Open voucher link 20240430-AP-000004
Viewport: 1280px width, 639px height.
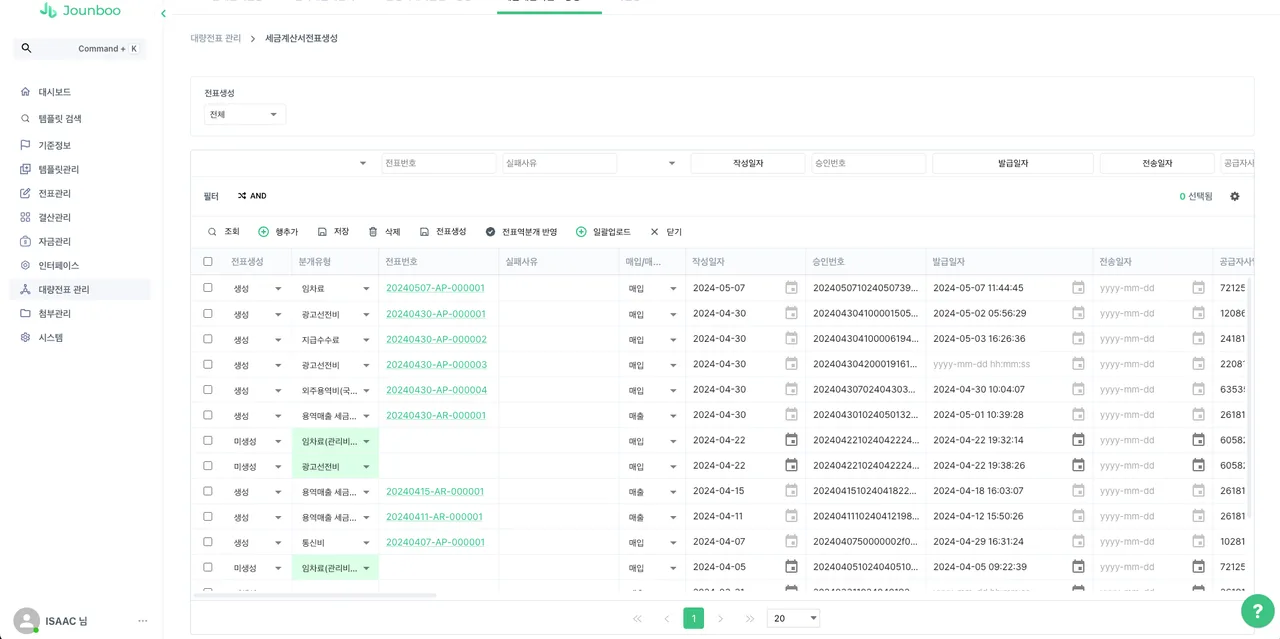(x=436, y=390)
